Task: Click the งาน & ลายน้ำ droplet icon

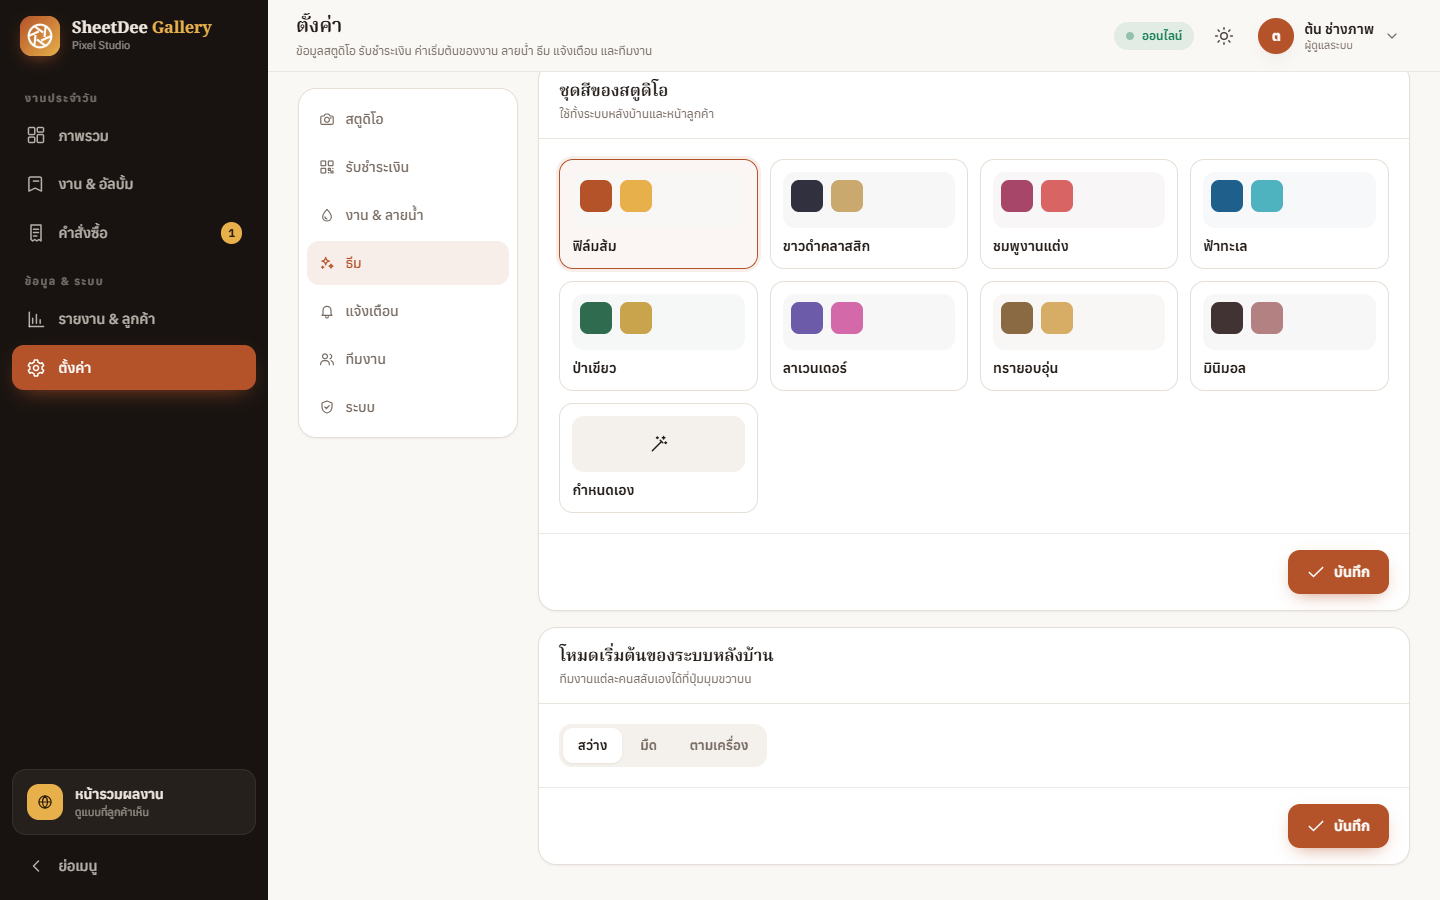Action: [327, 215]
